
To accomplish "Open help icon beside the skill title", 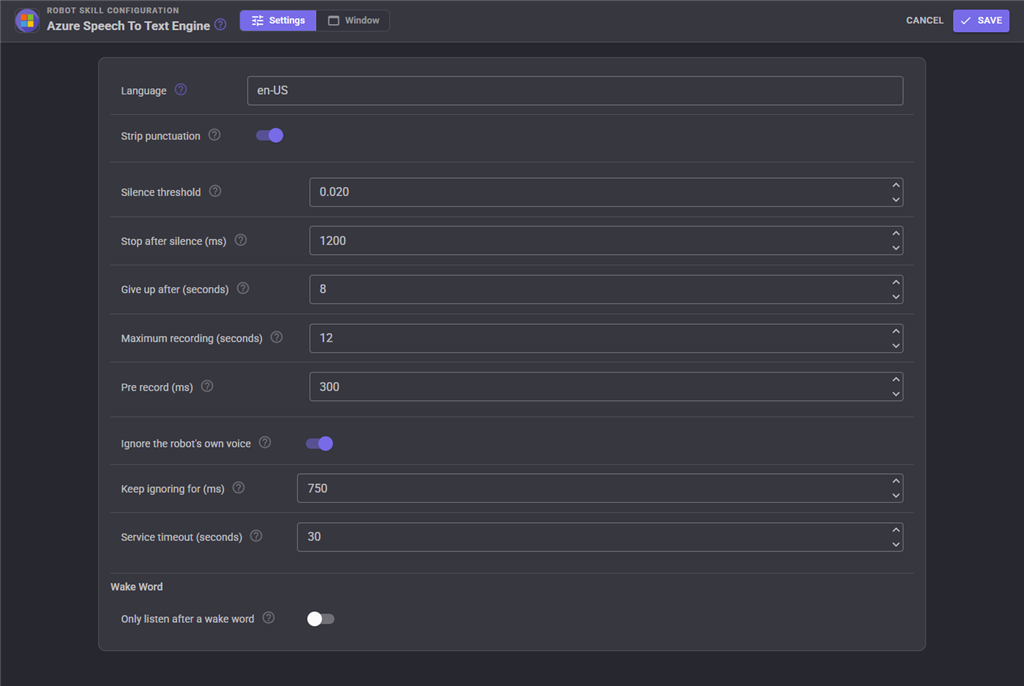I will click(x=221, y=25).
